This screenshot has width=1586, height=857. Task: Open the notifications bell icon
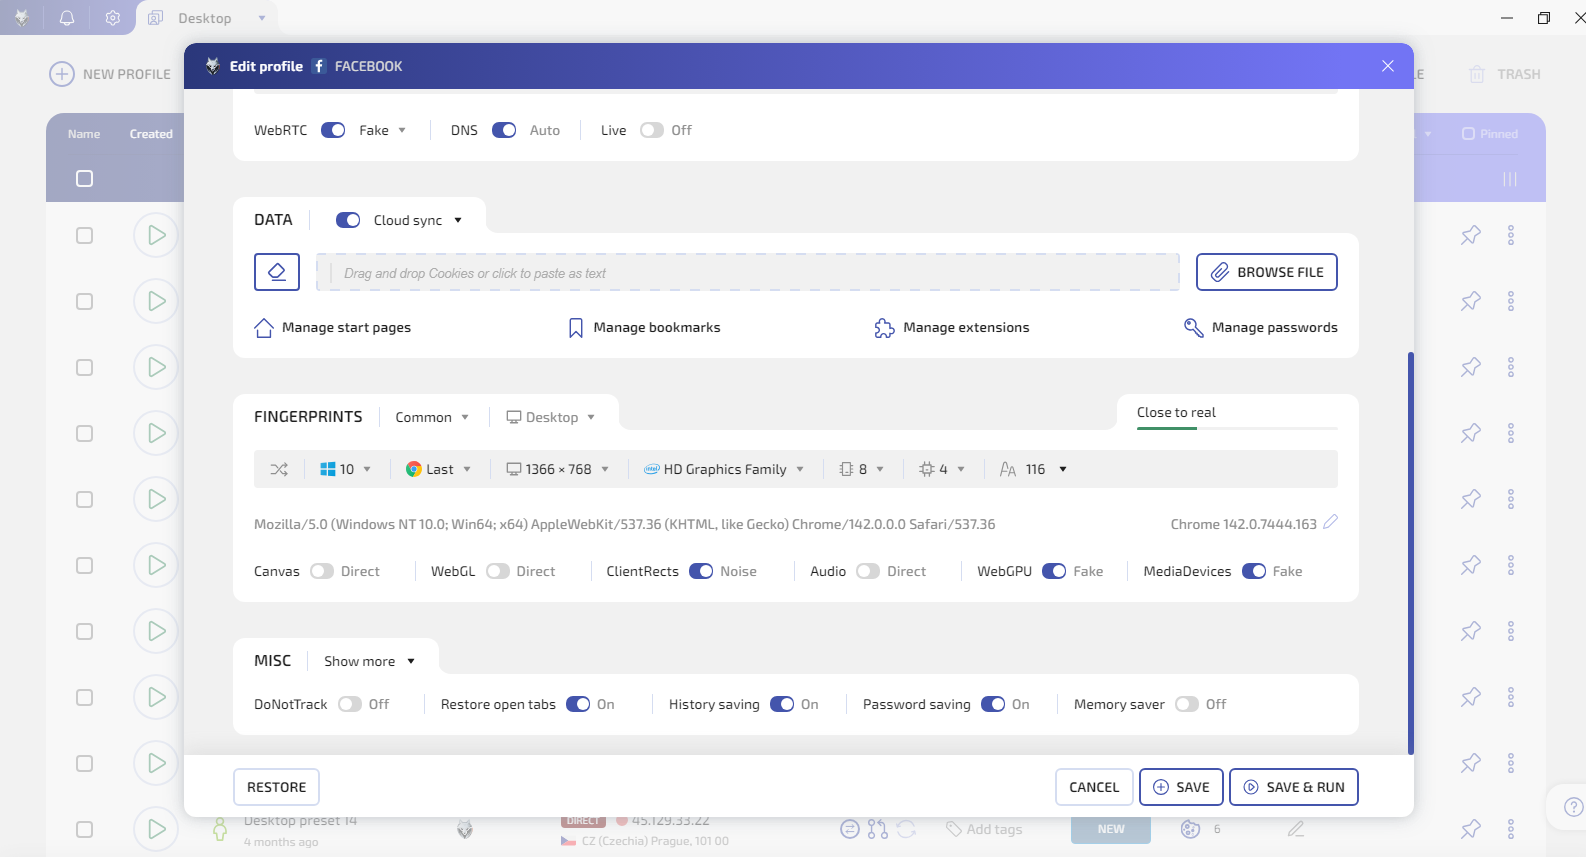coord(67,18)
